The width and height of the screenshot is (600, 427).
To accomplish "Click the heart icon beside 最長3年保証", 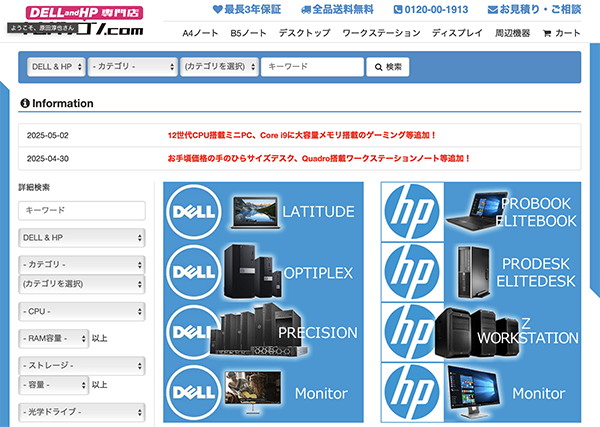I will point(217,10).
